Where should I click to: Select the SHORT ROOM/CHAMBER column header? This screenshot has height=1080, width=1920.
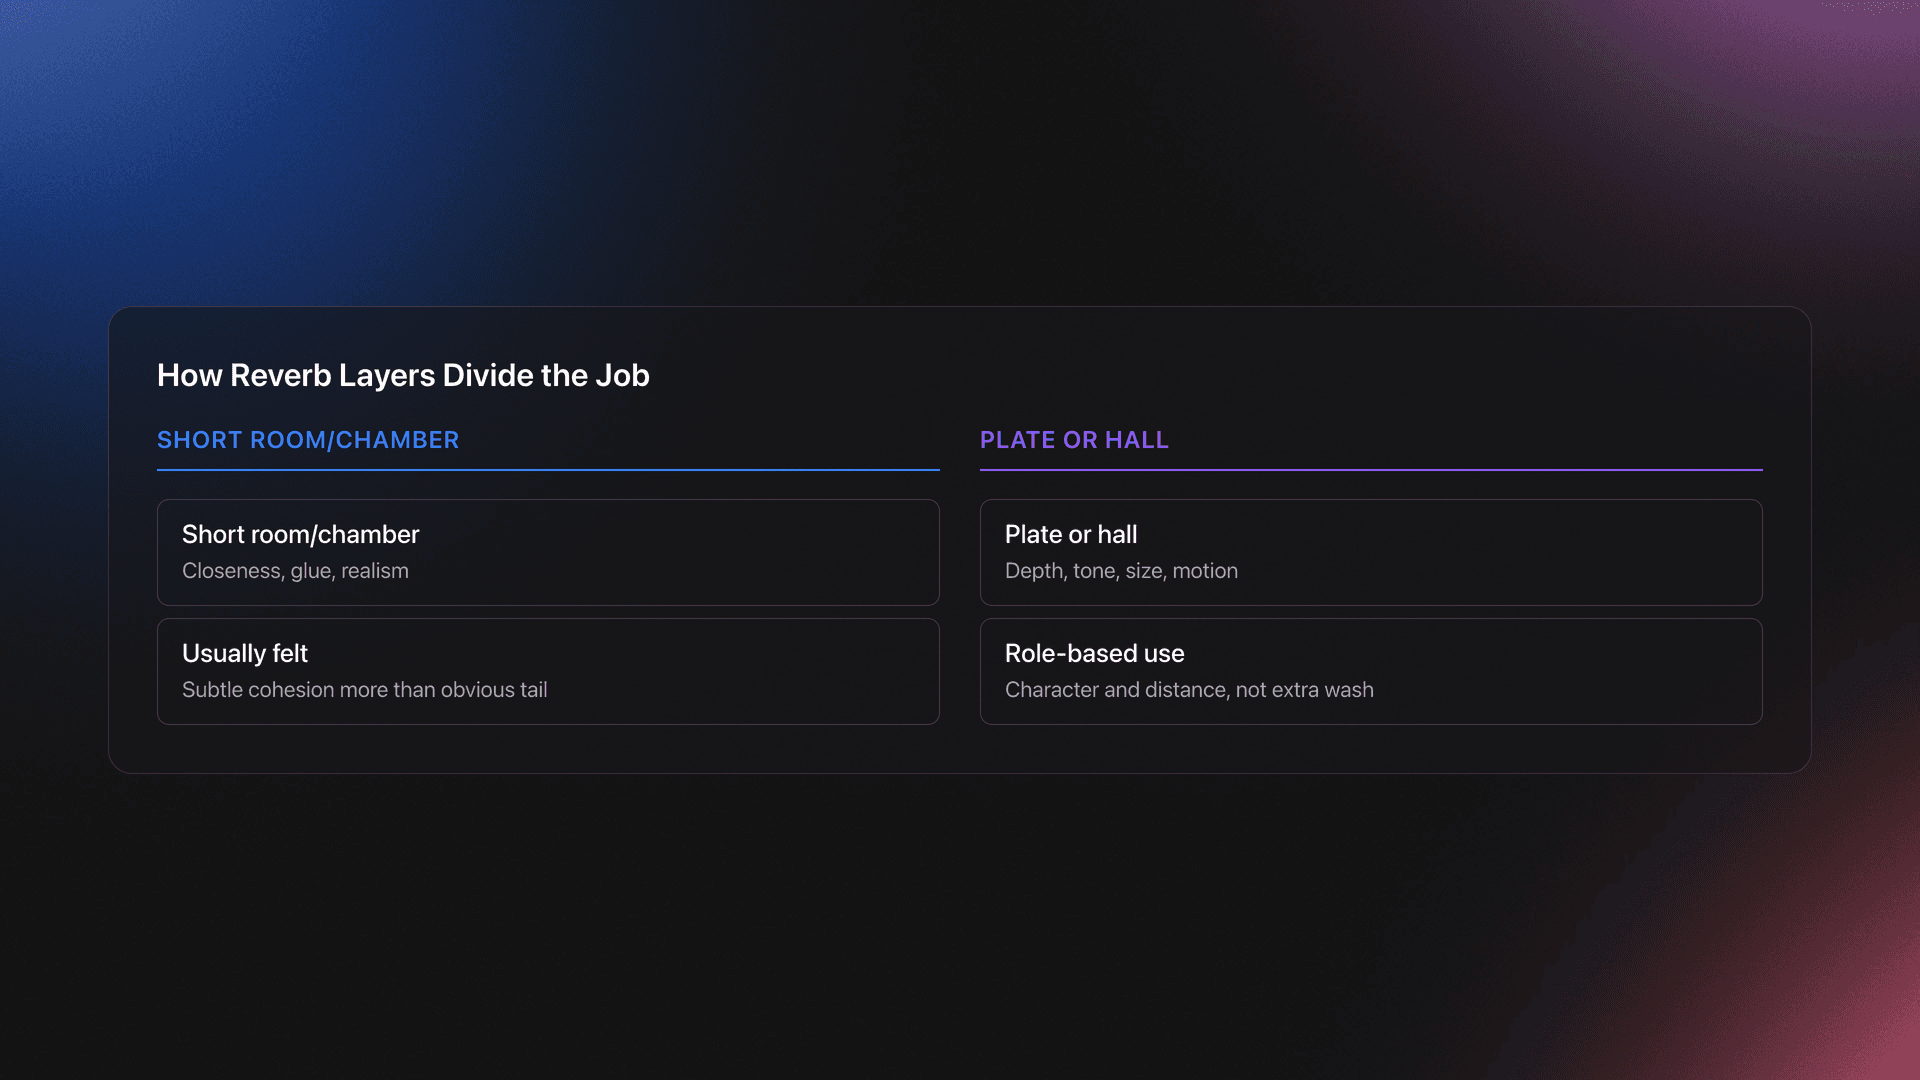(308, 440)
